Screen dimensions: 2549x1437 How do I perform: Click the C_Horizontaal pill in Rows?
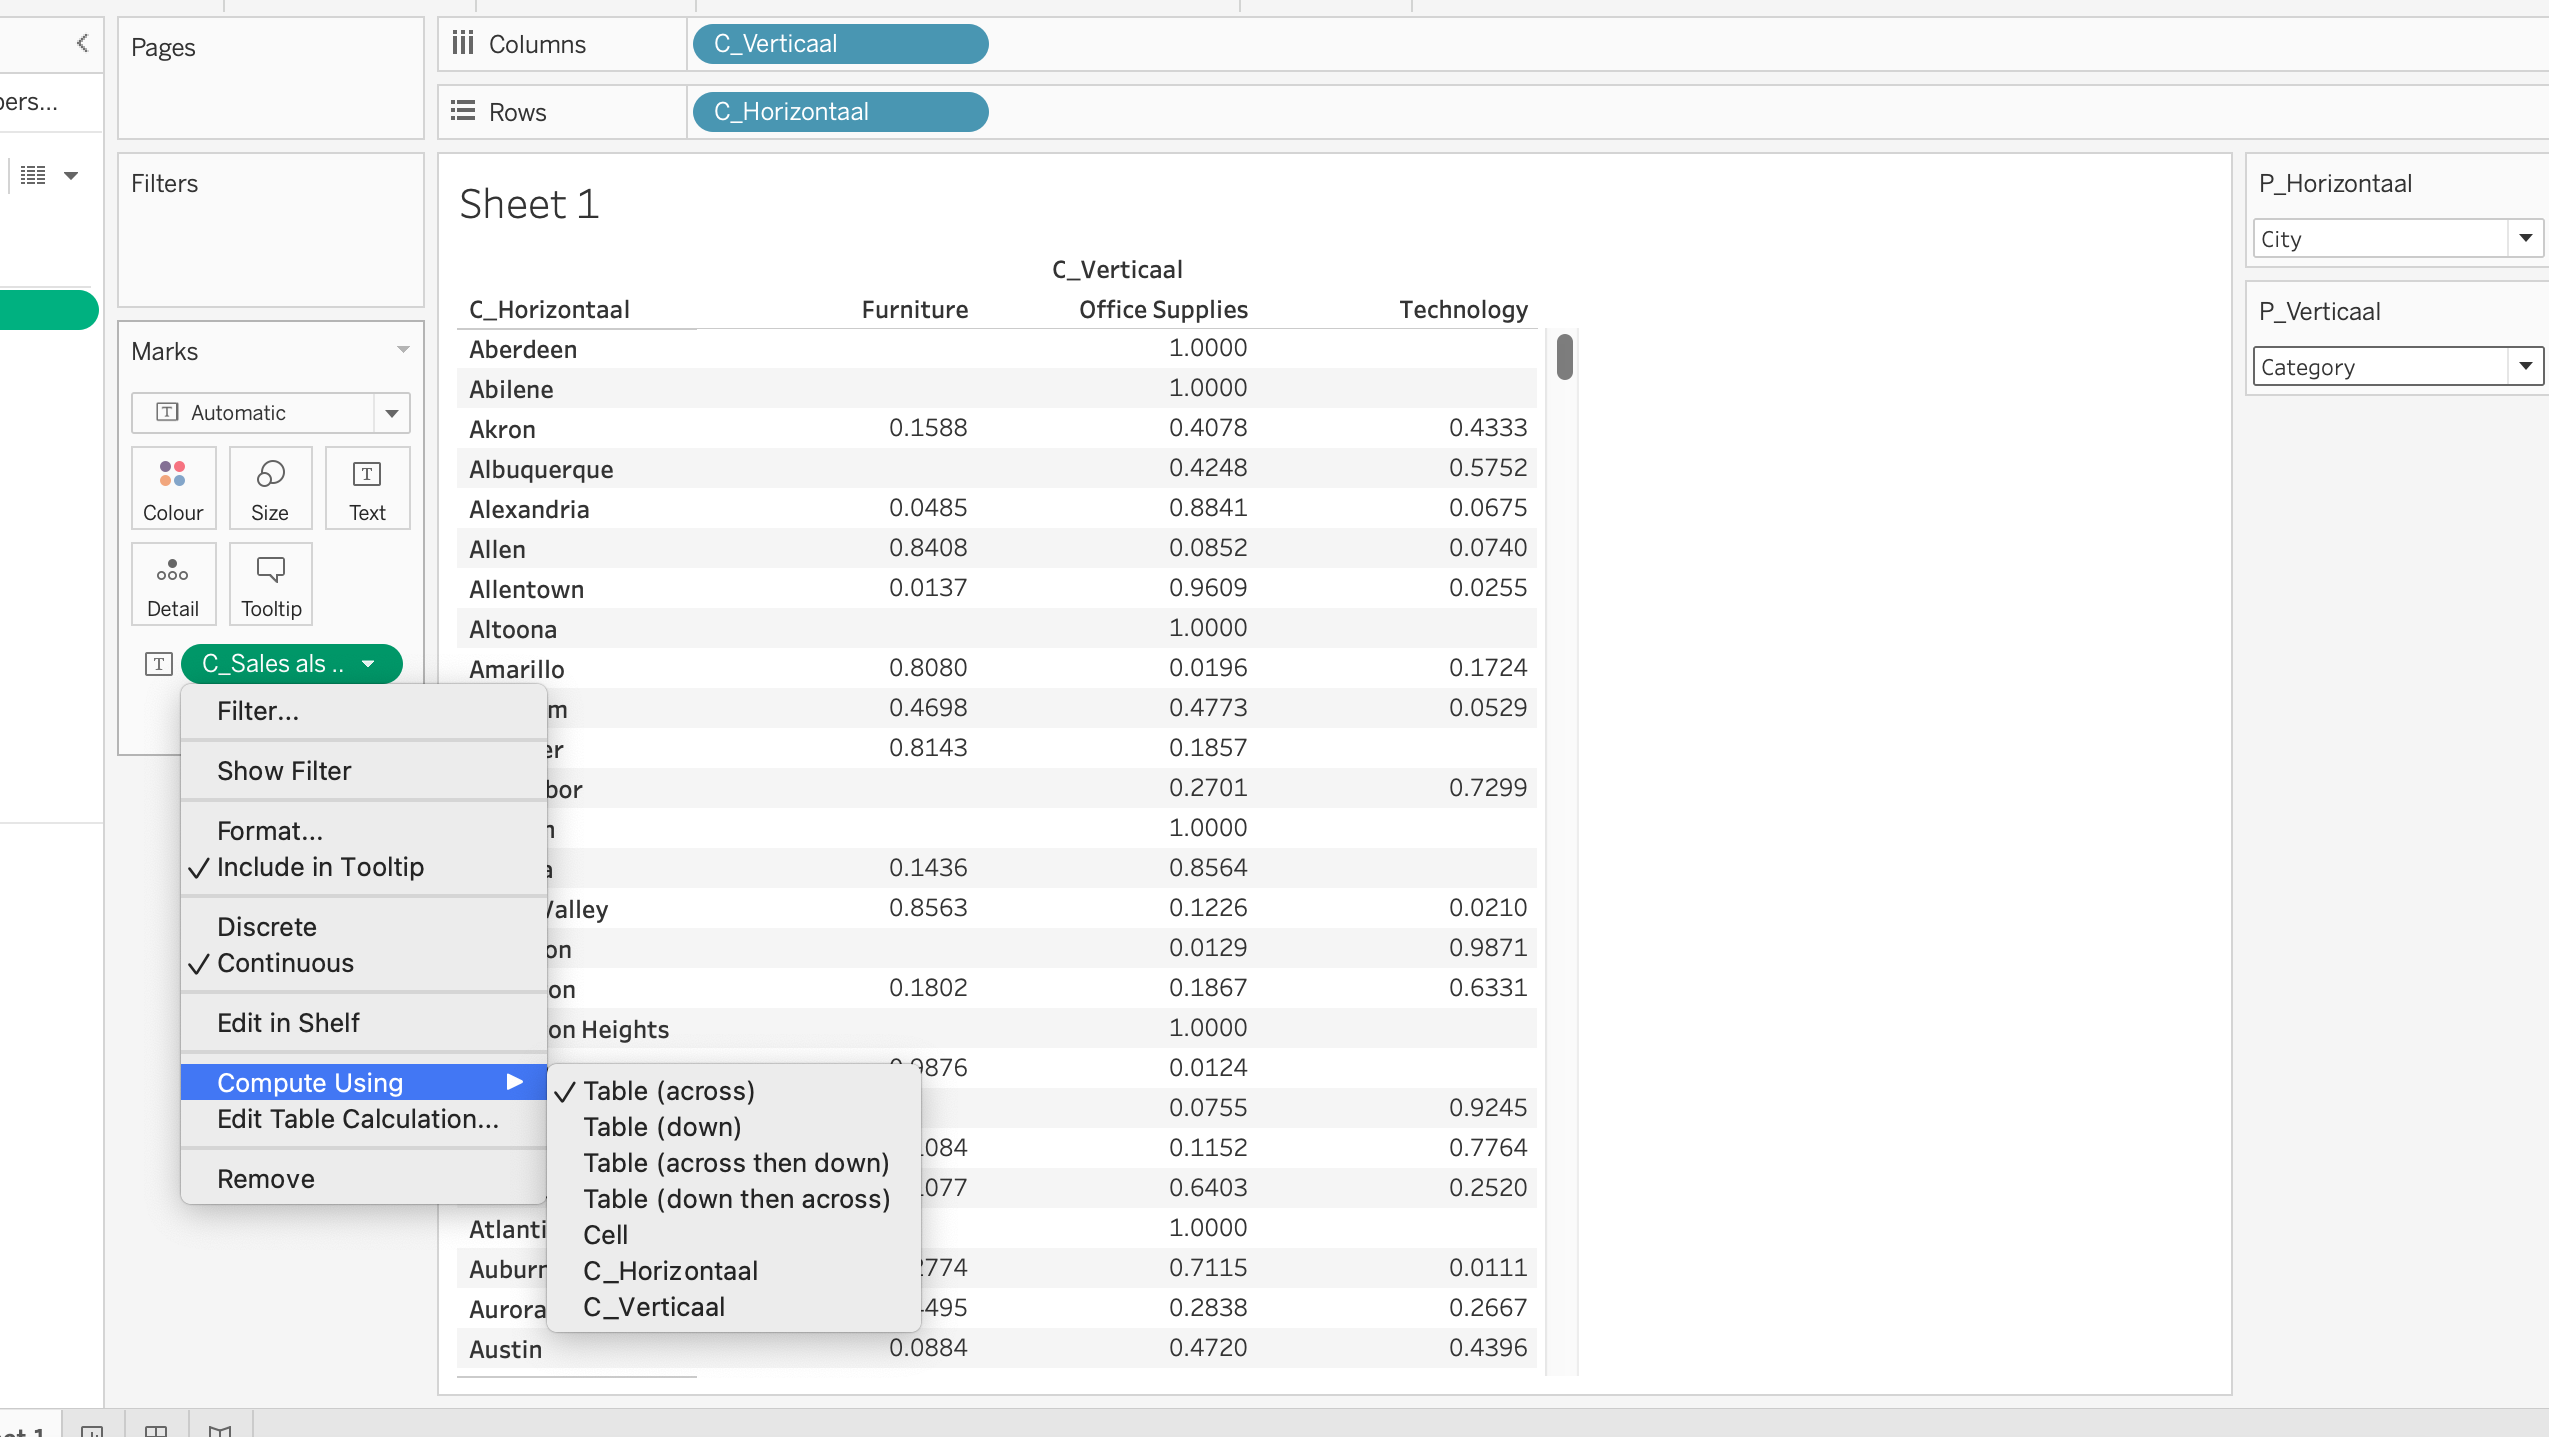pyautogui.click(x=839, y=112)
